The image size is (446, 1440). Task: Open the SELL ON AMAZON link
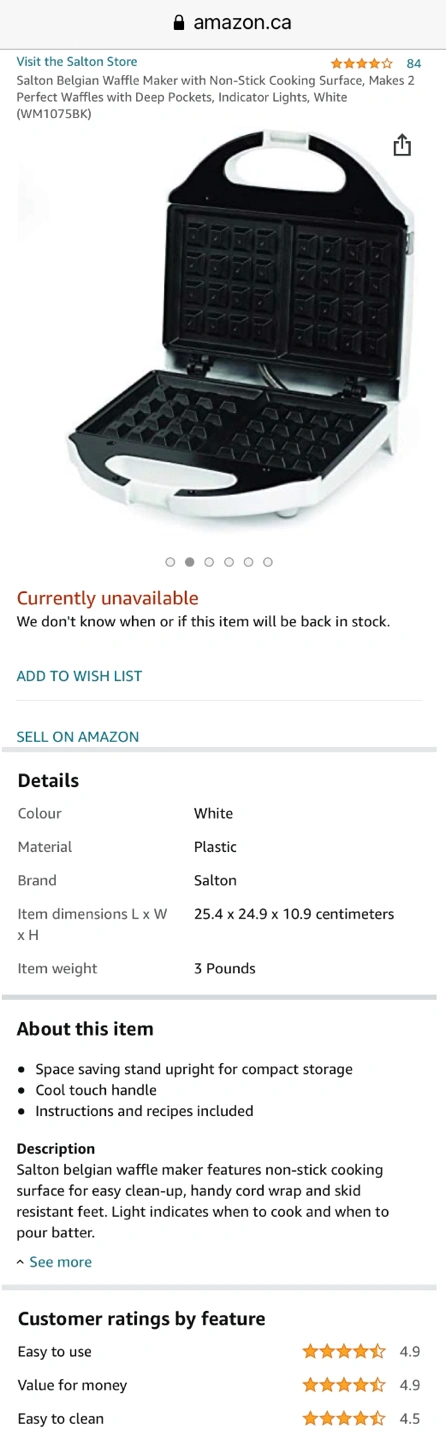[78, 737]
